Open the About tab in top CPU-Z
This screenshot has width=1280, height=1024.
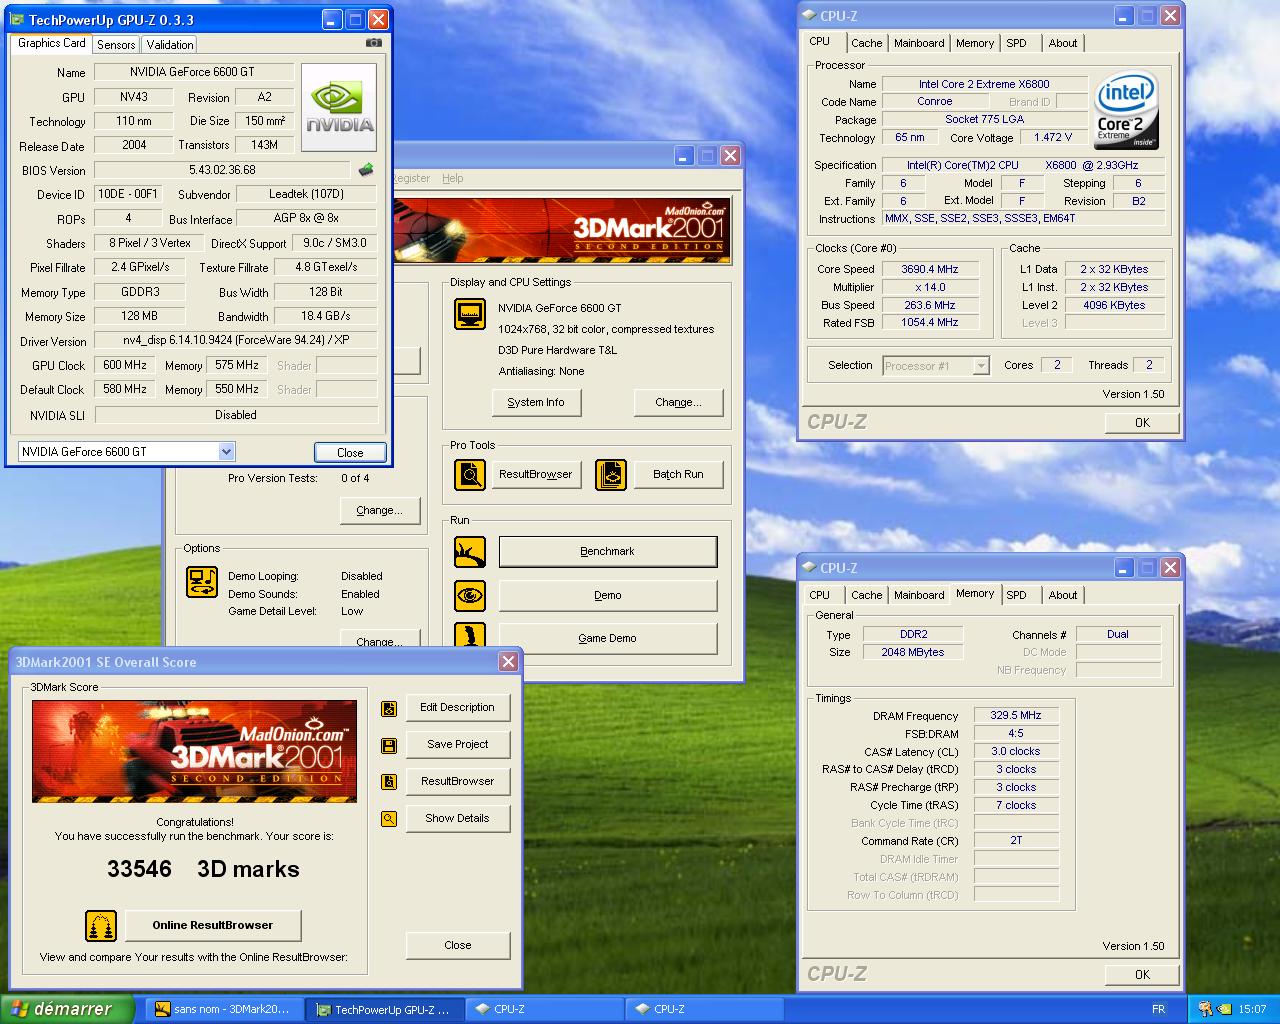pyautogui.click(x=1063, y=43)
